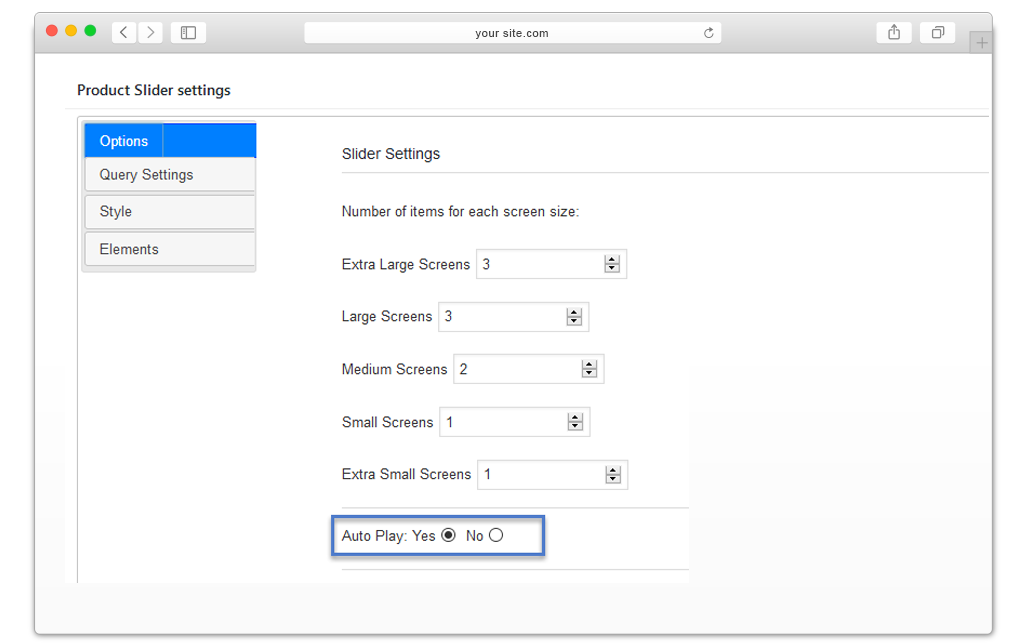The width and height of the screenshot is (1024, 643).
Task: Click the Extra Small Screens number field
Action: (x=552, y=475)
